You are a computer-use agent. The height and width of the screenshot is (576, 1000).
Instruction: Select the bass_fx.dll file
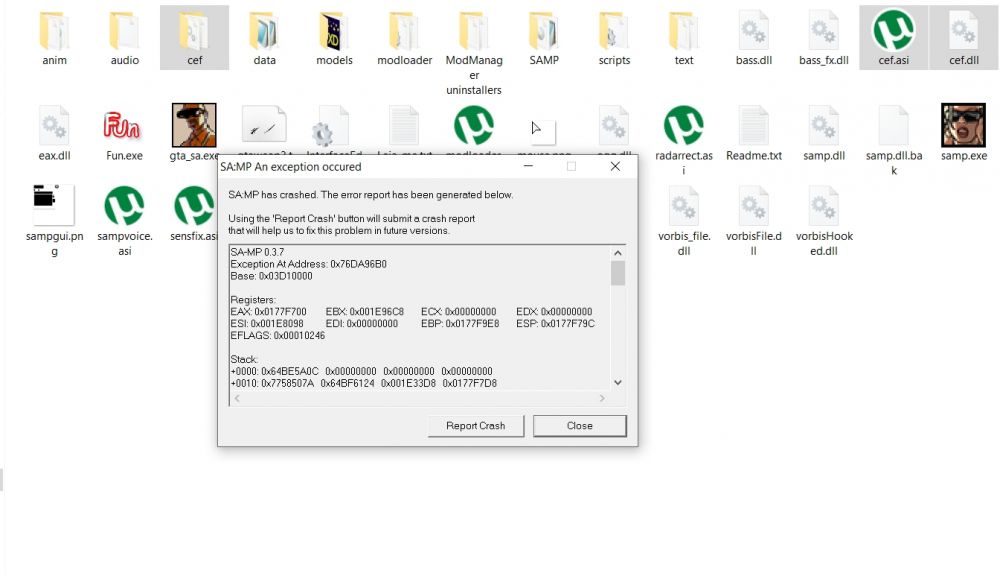tap(824, 37)
